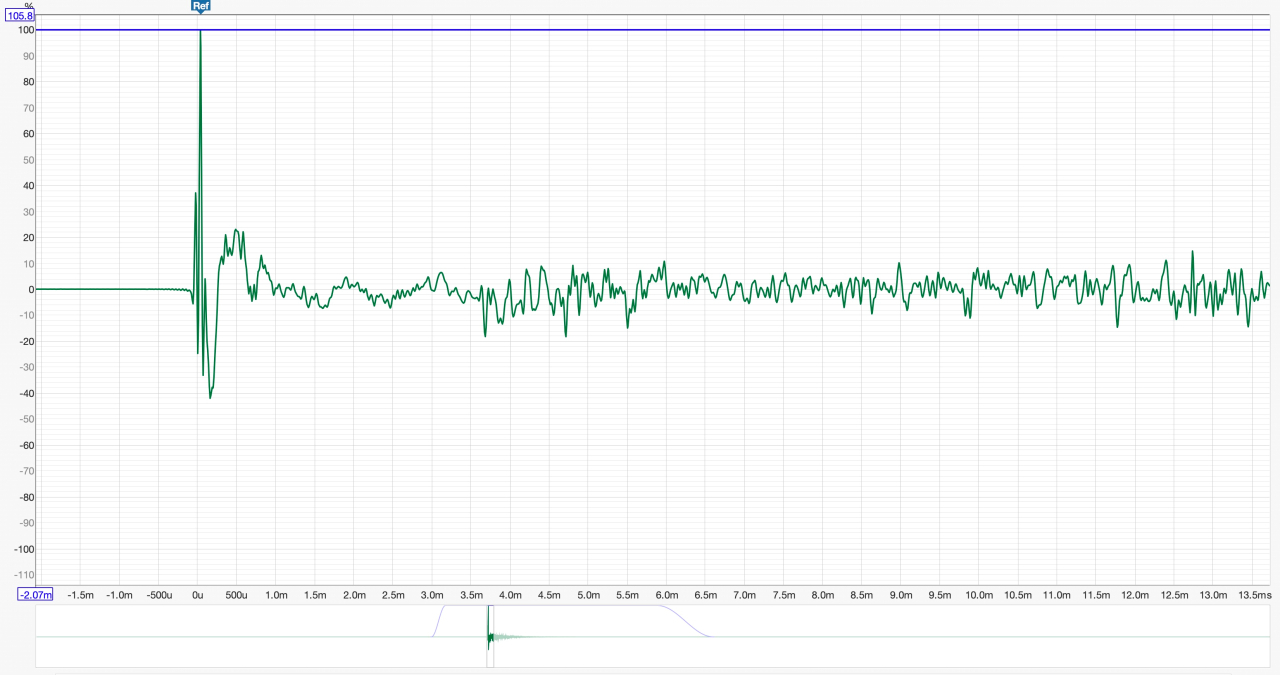Screen dimensions: 1280x675
Task: Click the -110 label on the vertical axis
Action: pos(23,575)
